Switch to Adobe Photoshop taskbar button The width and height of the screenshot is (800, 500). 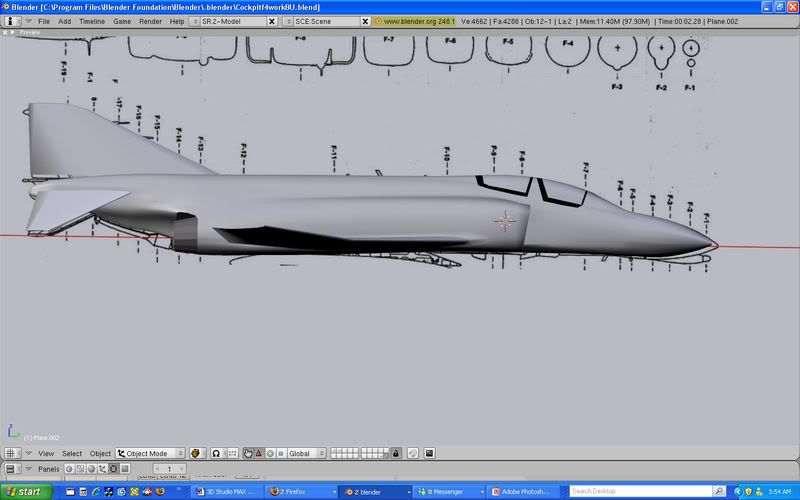click(x=522, y=492)
